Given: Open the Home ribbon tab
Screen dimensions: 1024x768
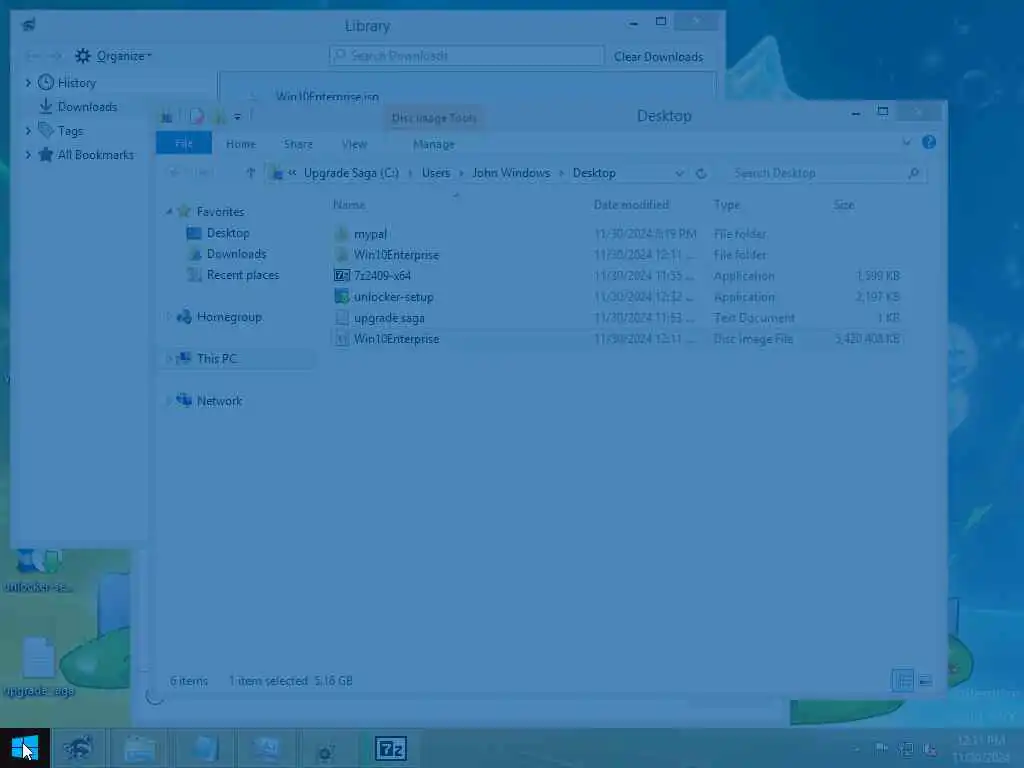Looking at the screenshot, I should coord(240,144).
